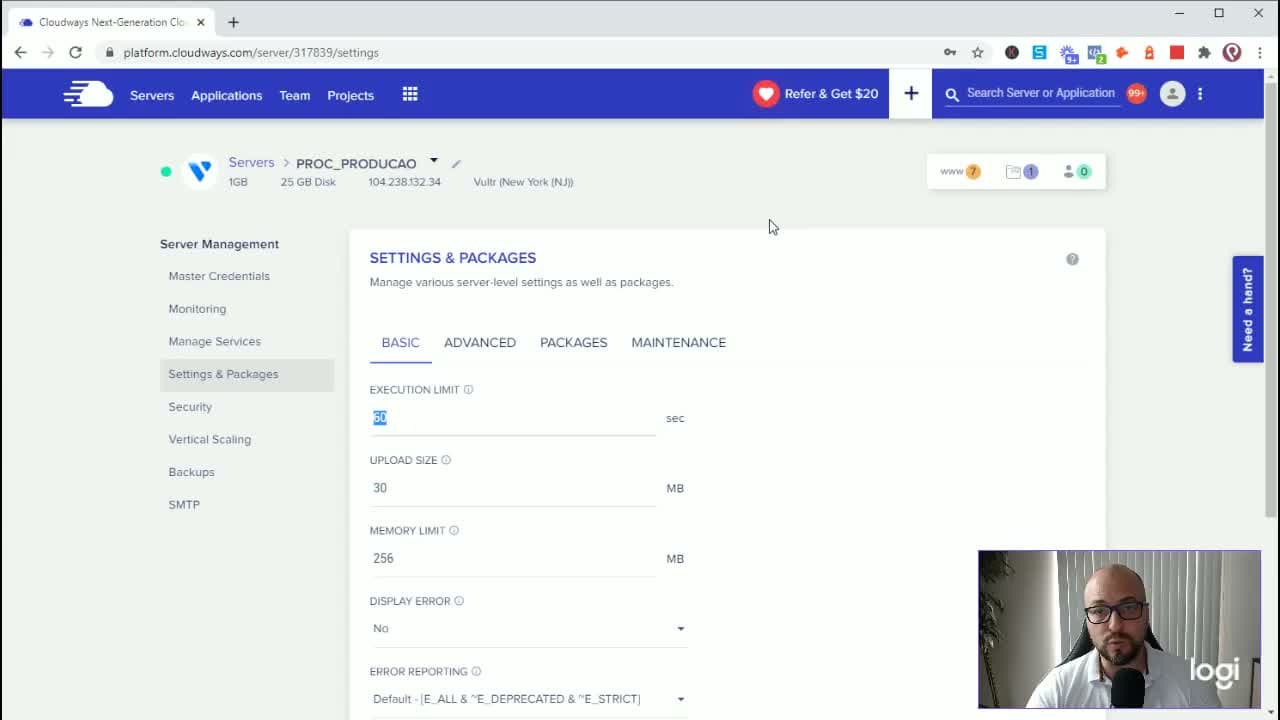Click the plus add button
The image size is (1280, 720).
point(911,94)
